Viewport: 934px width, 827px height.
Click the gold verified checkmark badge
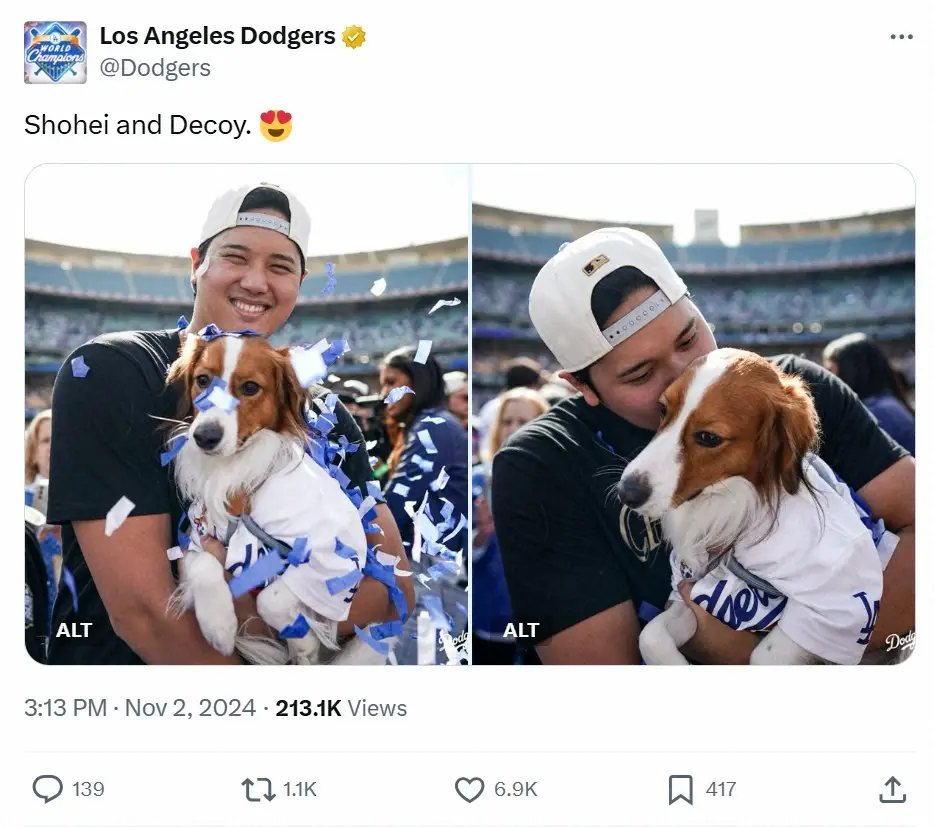(352, 36)
